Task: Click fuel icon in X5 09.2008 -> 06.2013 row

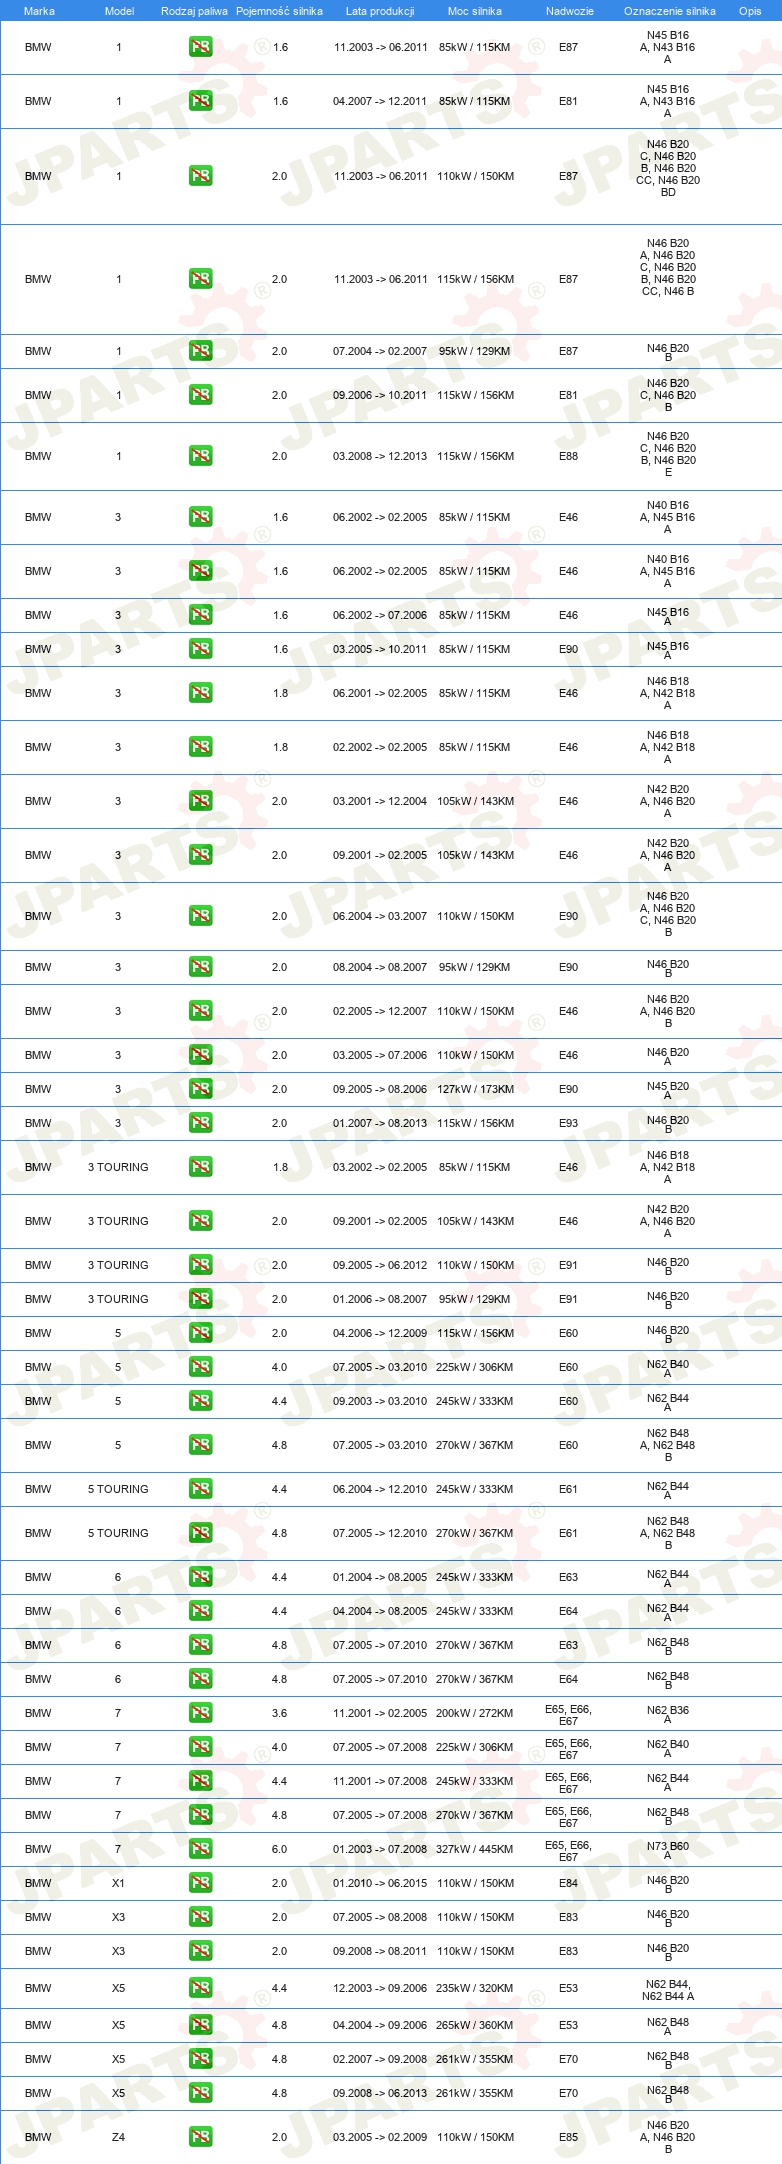Action: [200, 2093]
